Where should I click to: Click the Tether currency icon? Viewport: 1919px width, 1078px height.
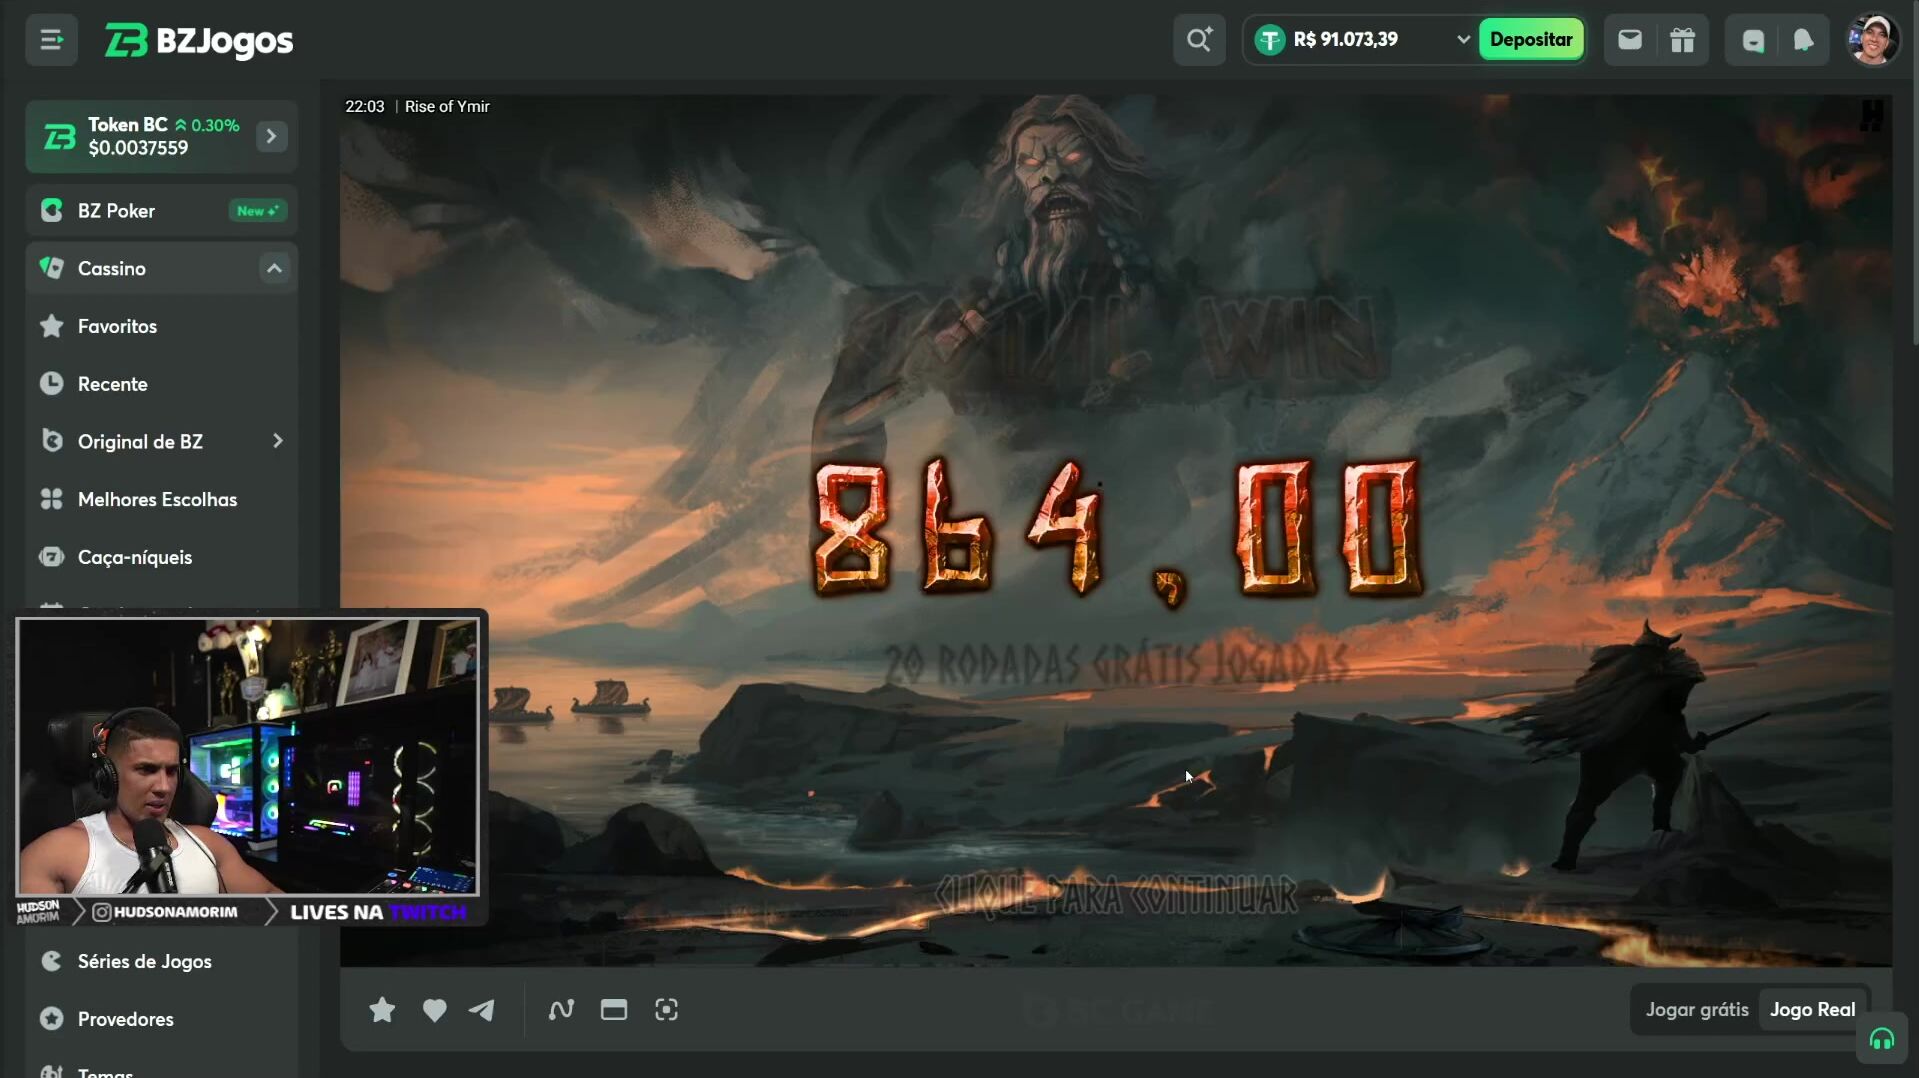[1269, 40]
